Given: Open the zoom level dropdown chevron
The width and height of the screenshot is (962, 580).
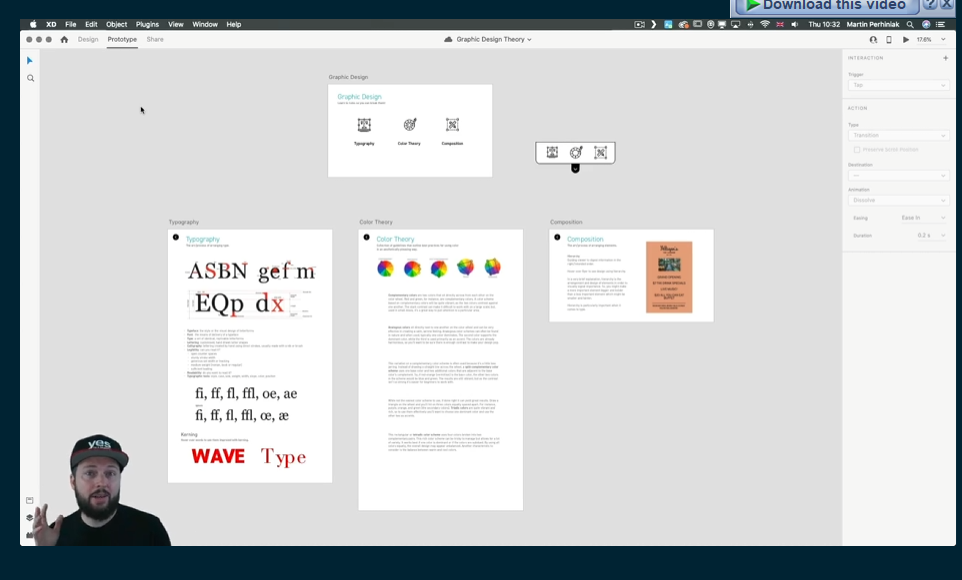Looking at the screenshot, I should pos(943,39).
